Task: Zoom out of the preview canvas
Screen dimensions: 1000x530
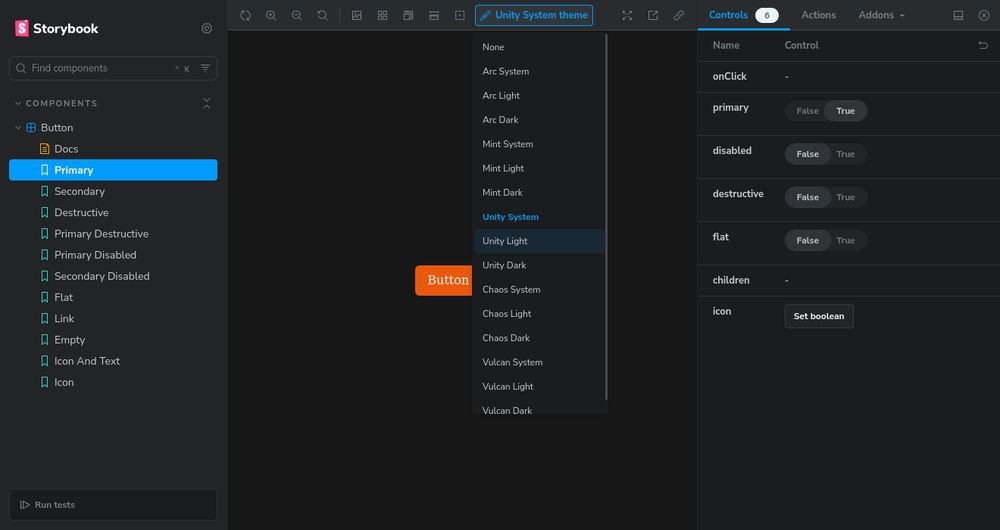Action: (297, 15)
